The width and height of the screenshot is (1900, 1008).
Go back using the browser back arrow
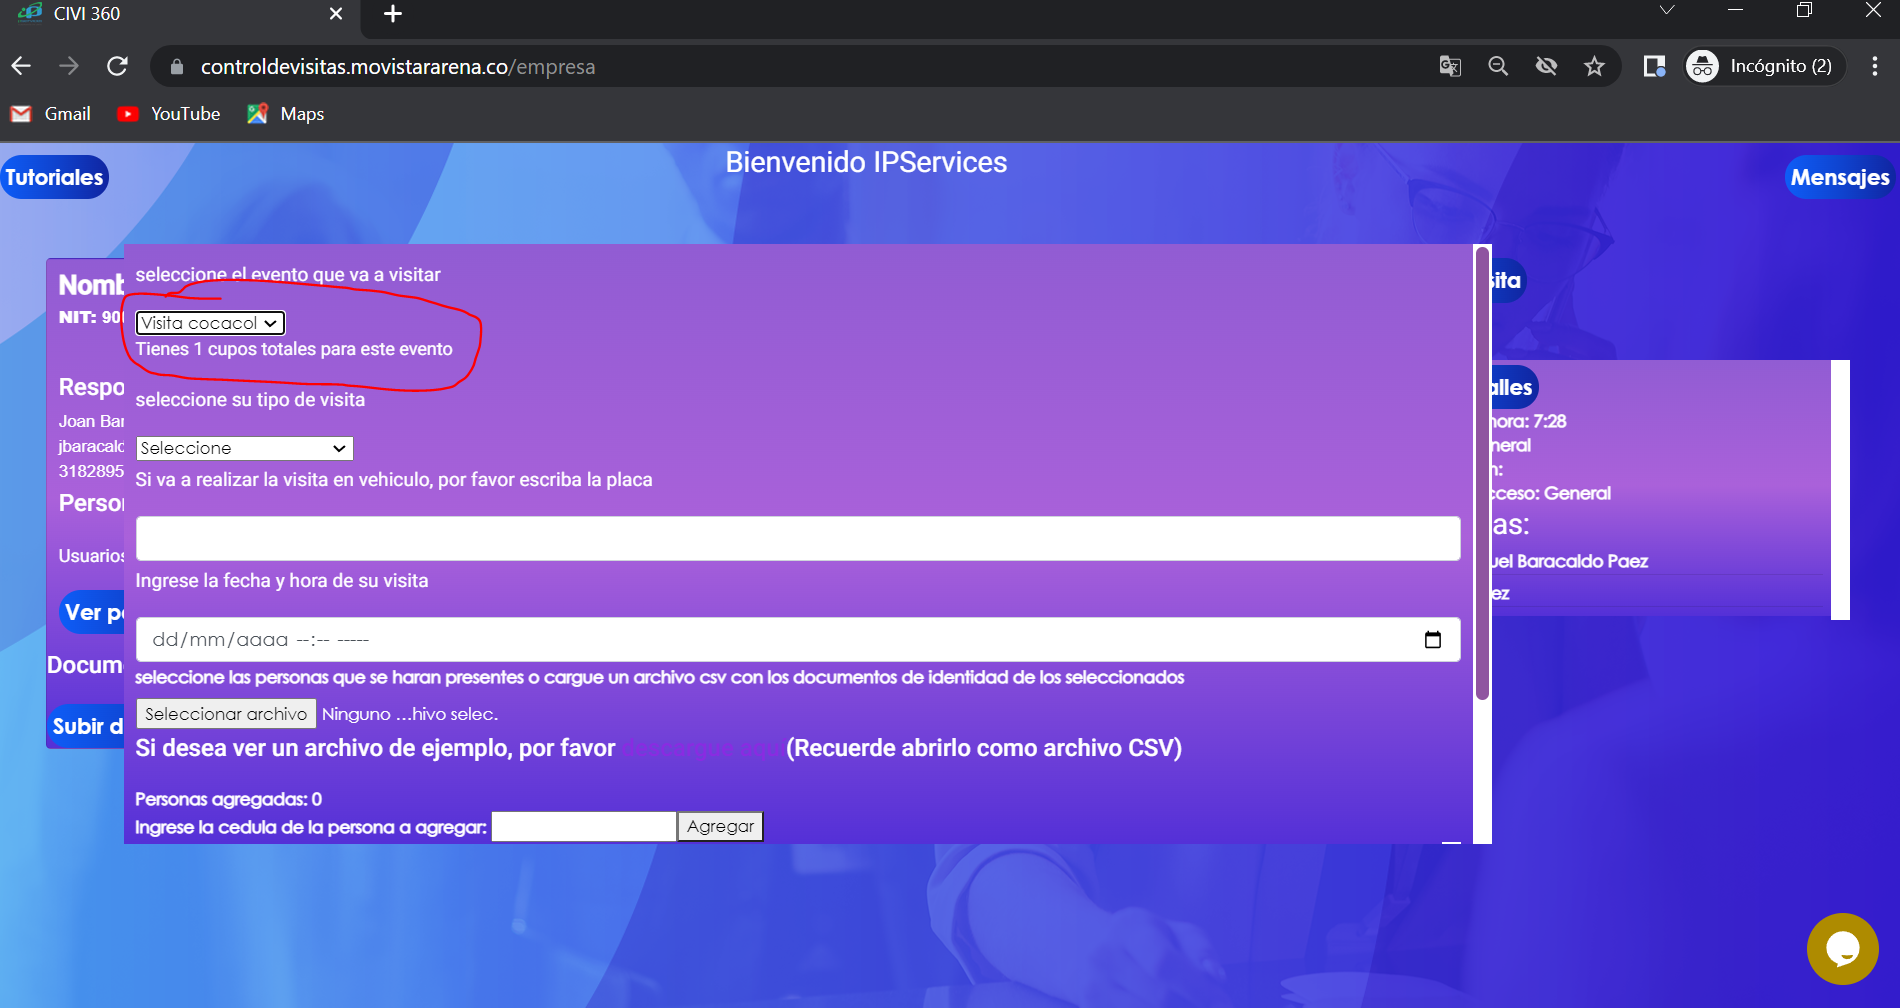click(x=21, y=66)
